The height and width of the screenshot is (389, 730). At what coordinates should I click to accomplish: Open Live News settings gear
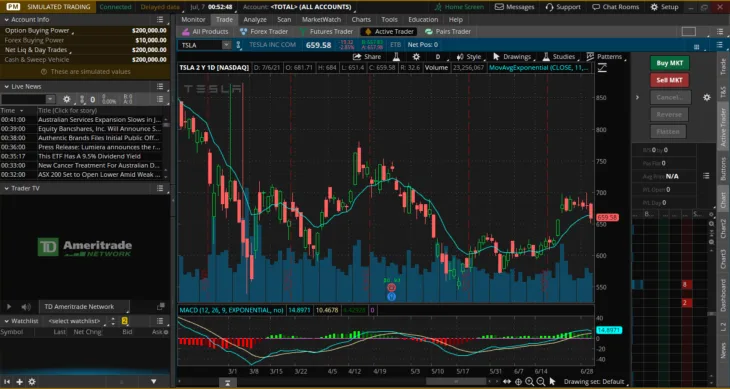pos(67,99)
